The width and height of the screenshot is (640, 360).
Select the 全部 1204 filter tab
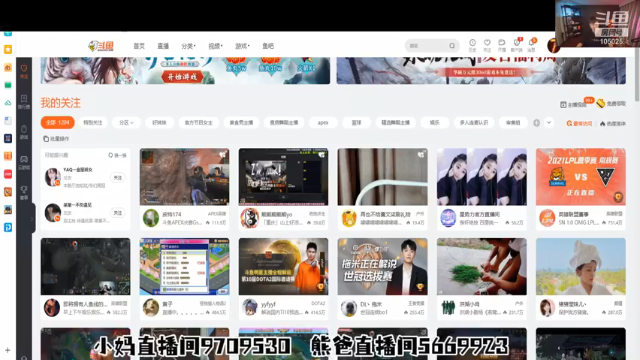[58, 122]
